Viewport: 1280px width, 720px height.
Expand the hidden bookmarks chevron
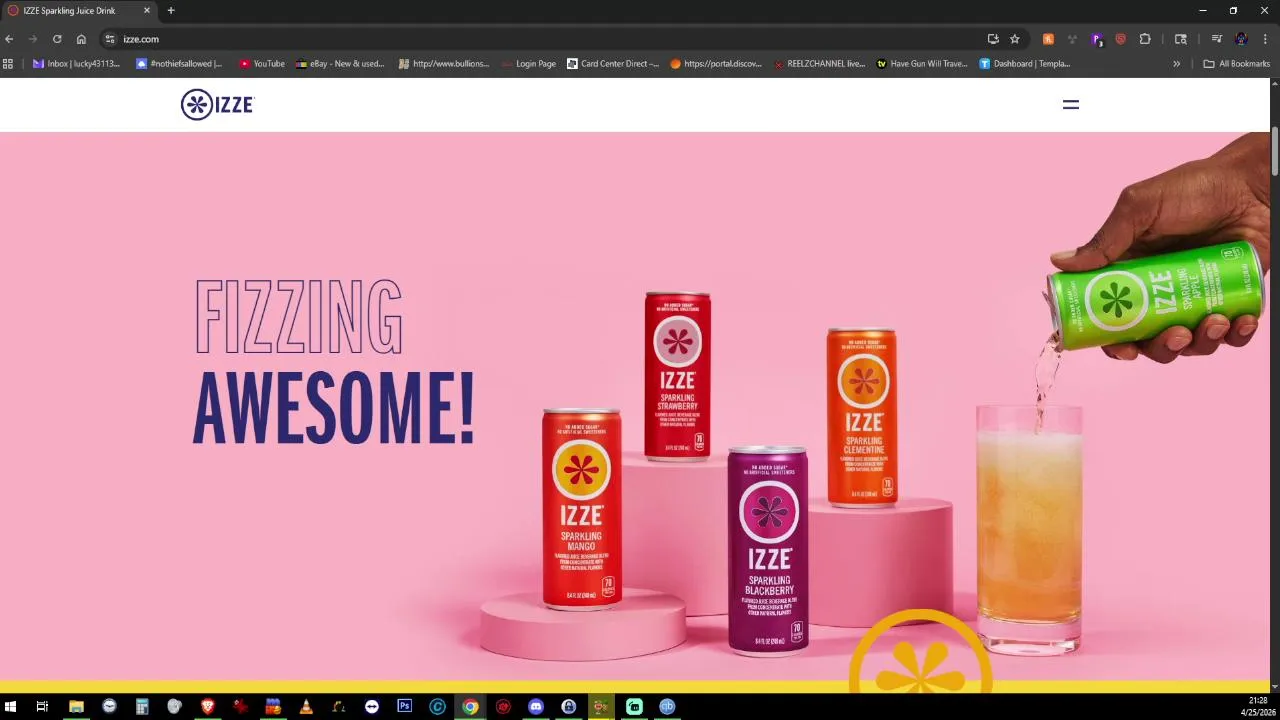1177,64
